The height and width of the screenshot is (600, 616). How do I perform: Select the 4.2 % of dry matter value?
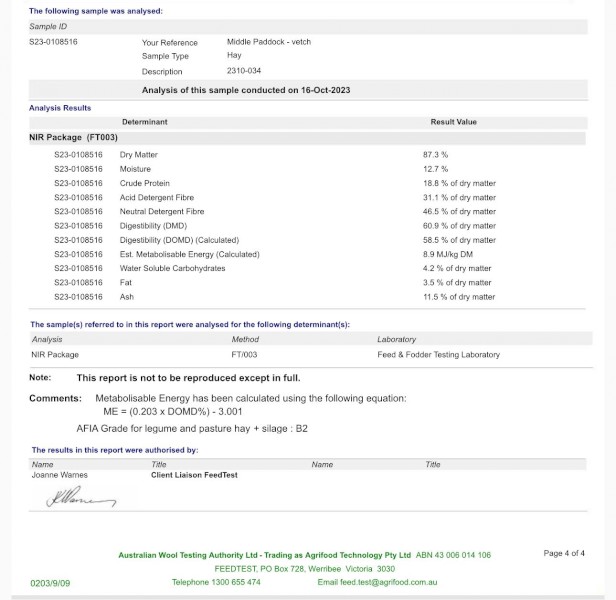point(457,268)
